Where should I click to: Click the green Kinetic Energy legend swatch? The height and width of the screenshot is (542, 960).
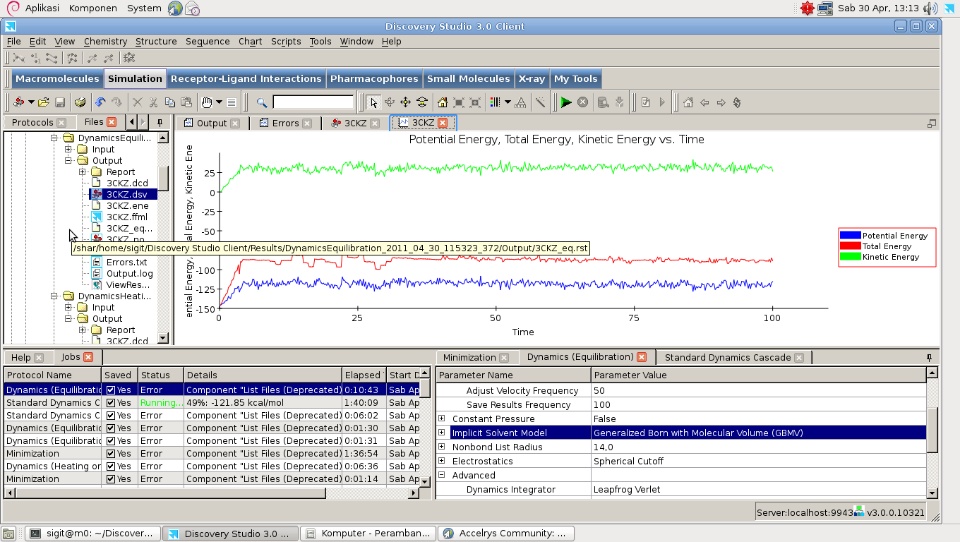[848, 257]
